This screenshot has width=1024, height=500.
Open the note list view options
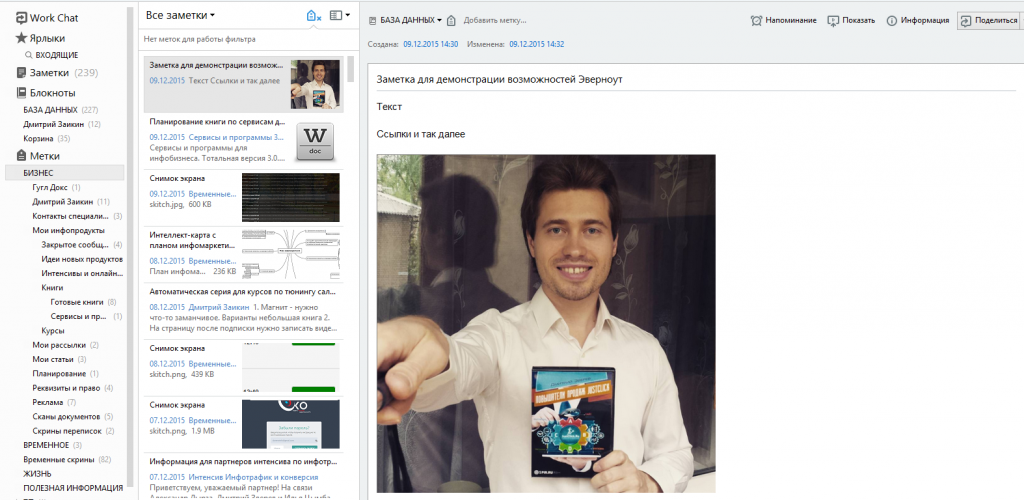click(340, 15)
